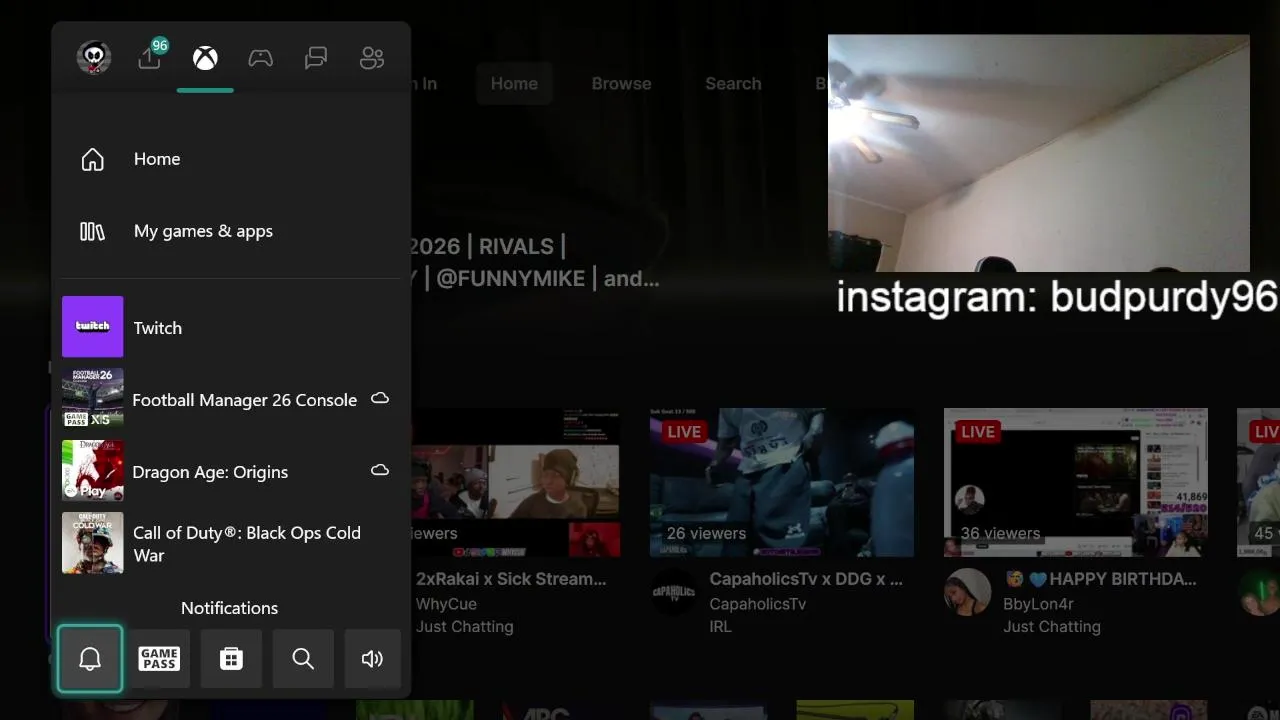Select the Xbox home tab icon
Image resolution: width=1280 pixels, height=720 pixels.
pyautogui.click(x=205, y=58)
